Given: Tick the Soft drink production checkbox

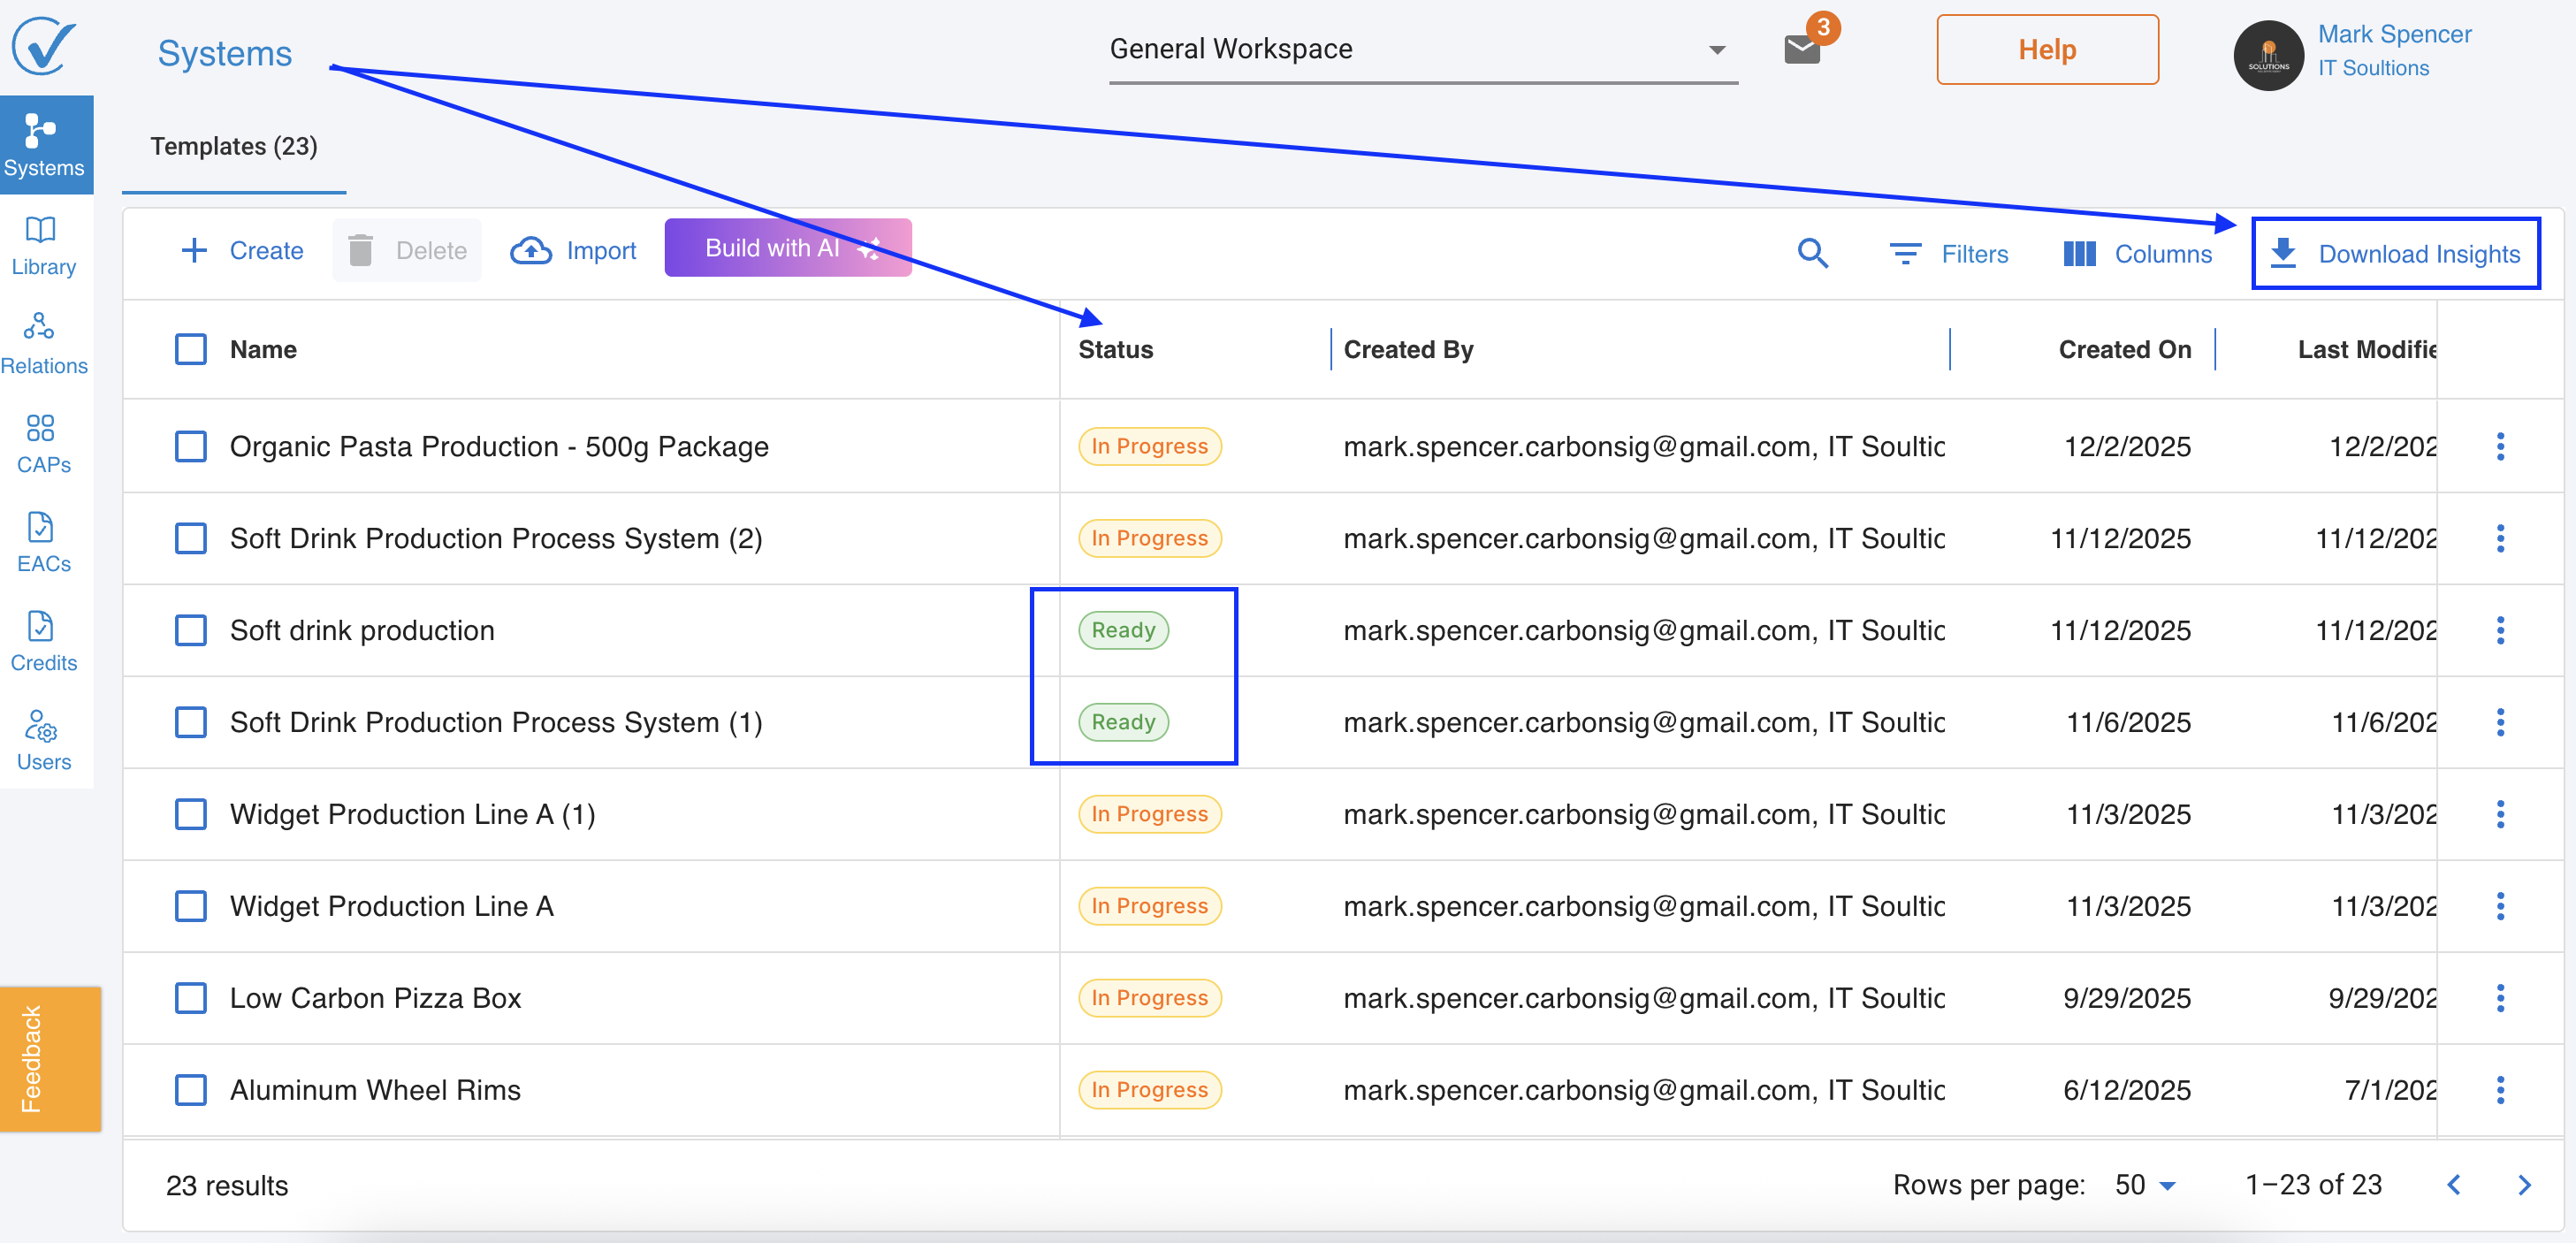Looking at the screenshot, I should tap(190, 630).
